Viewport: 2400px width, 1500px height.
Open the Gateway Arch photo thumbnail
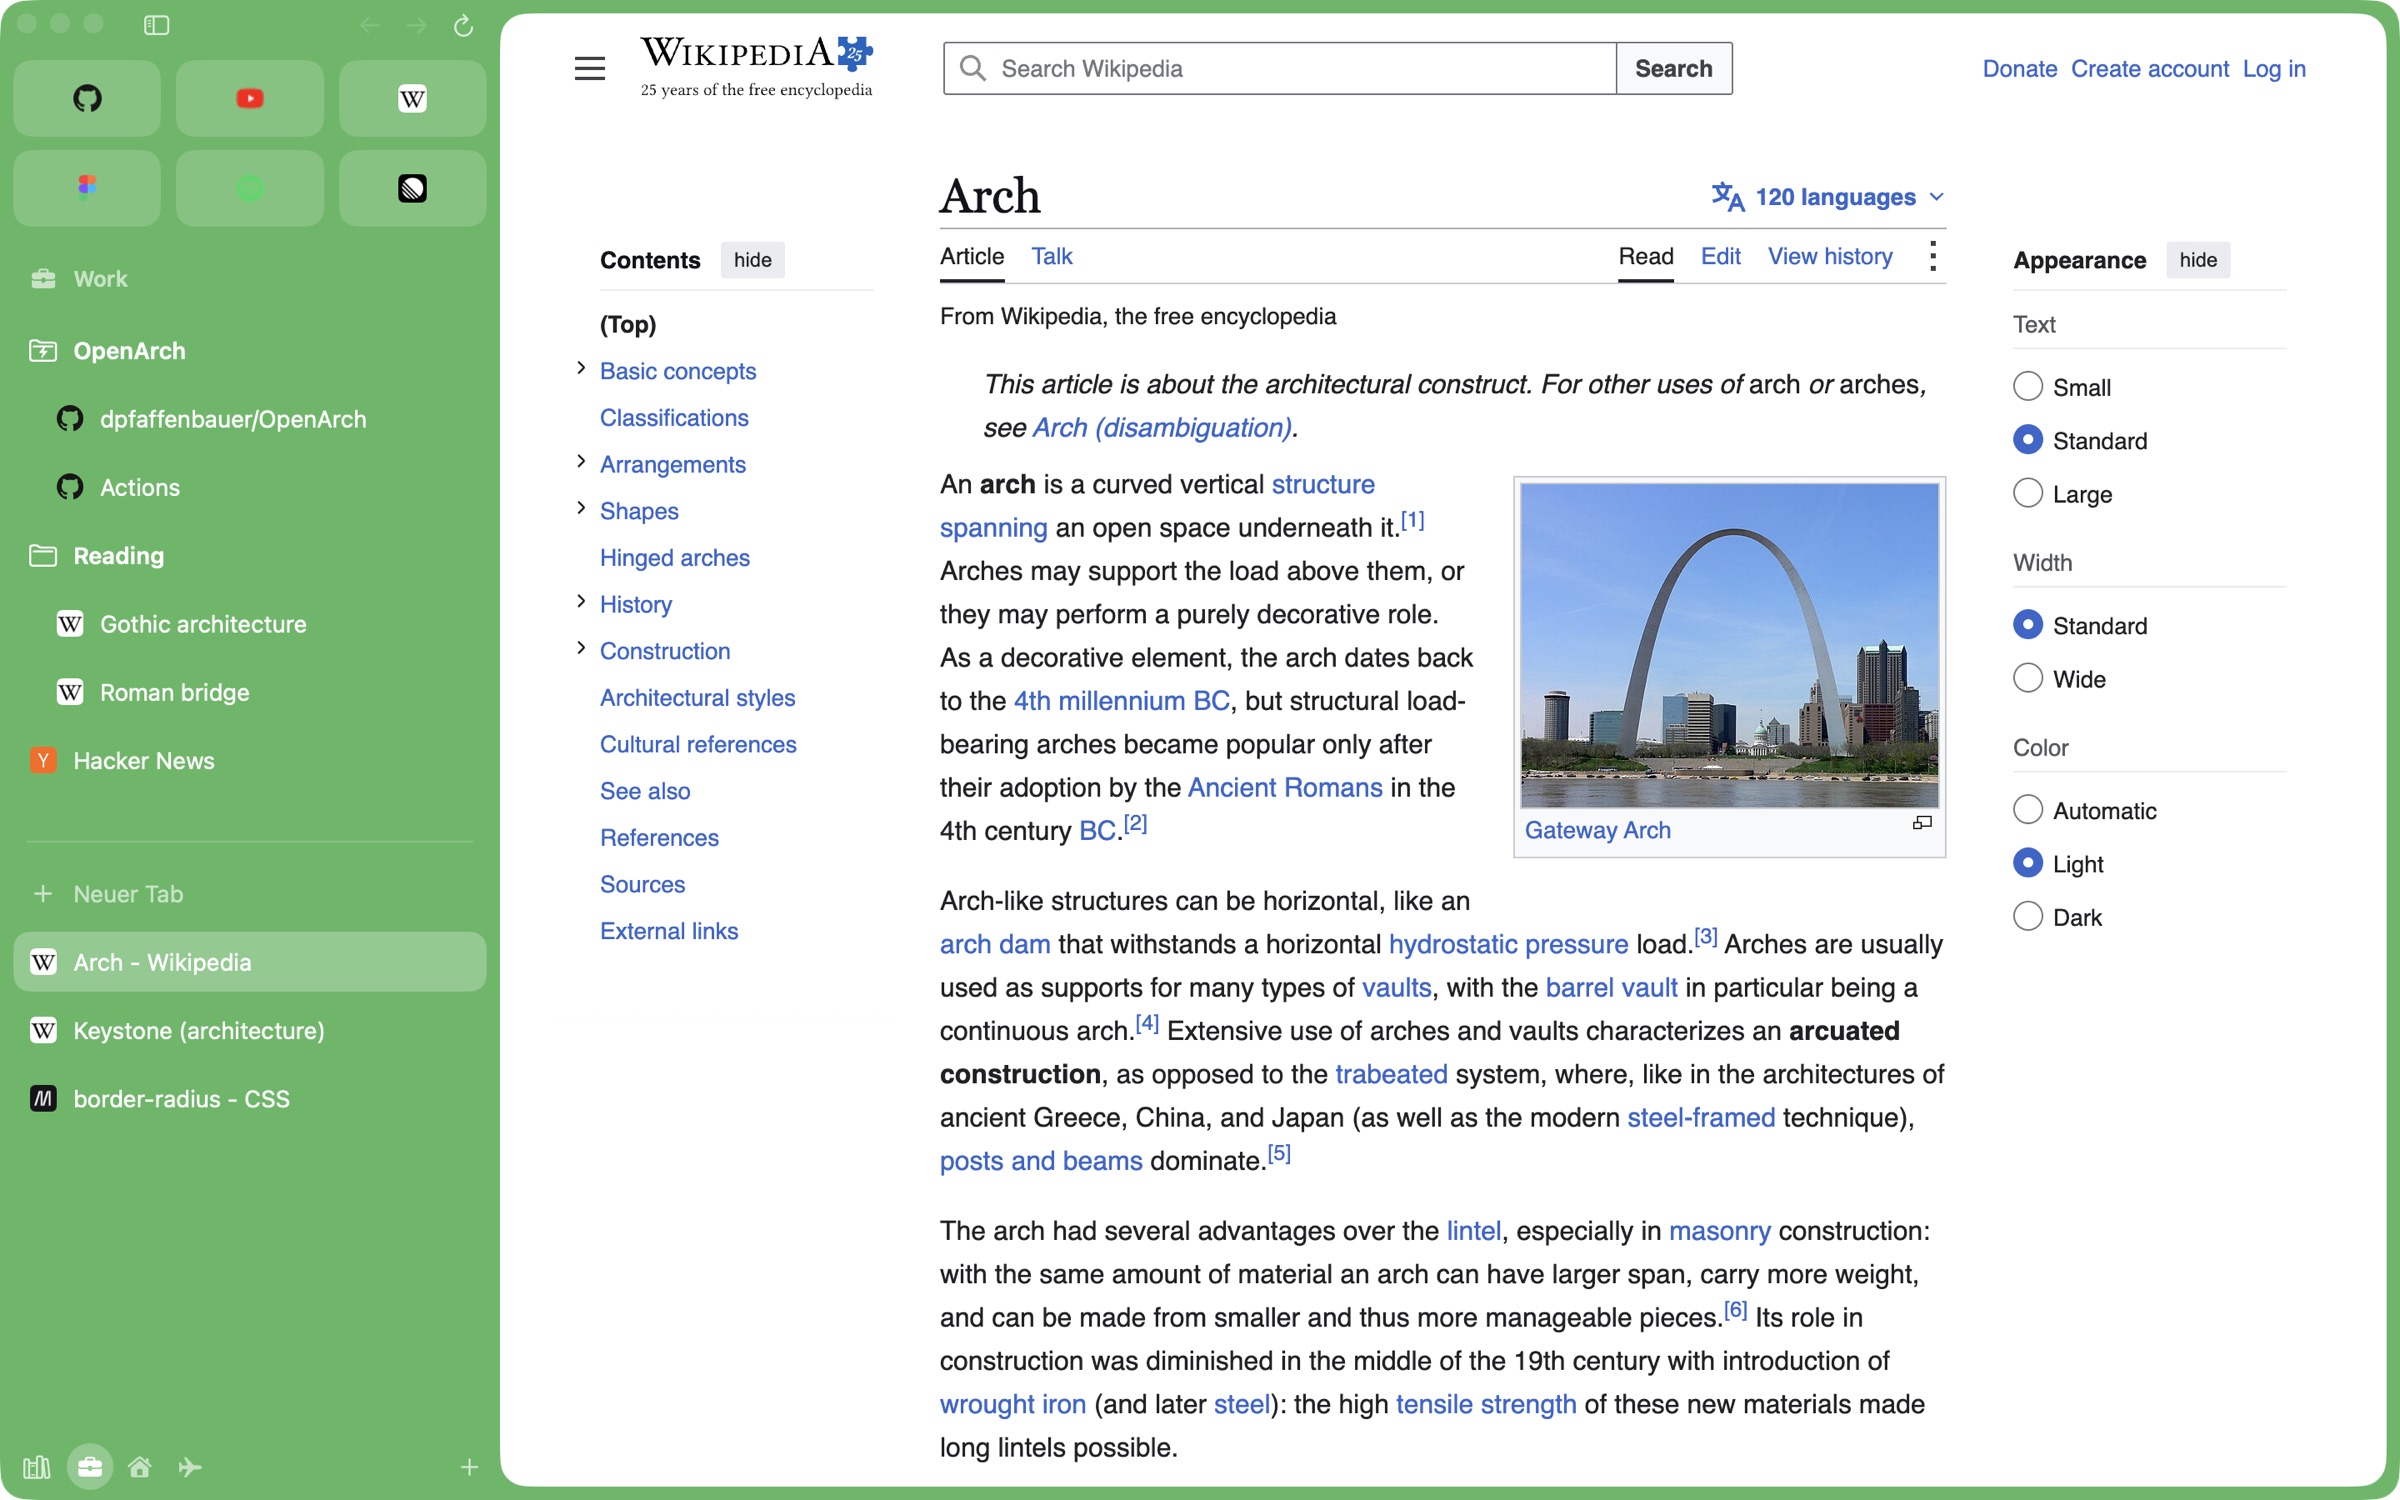click(1729, 645)
